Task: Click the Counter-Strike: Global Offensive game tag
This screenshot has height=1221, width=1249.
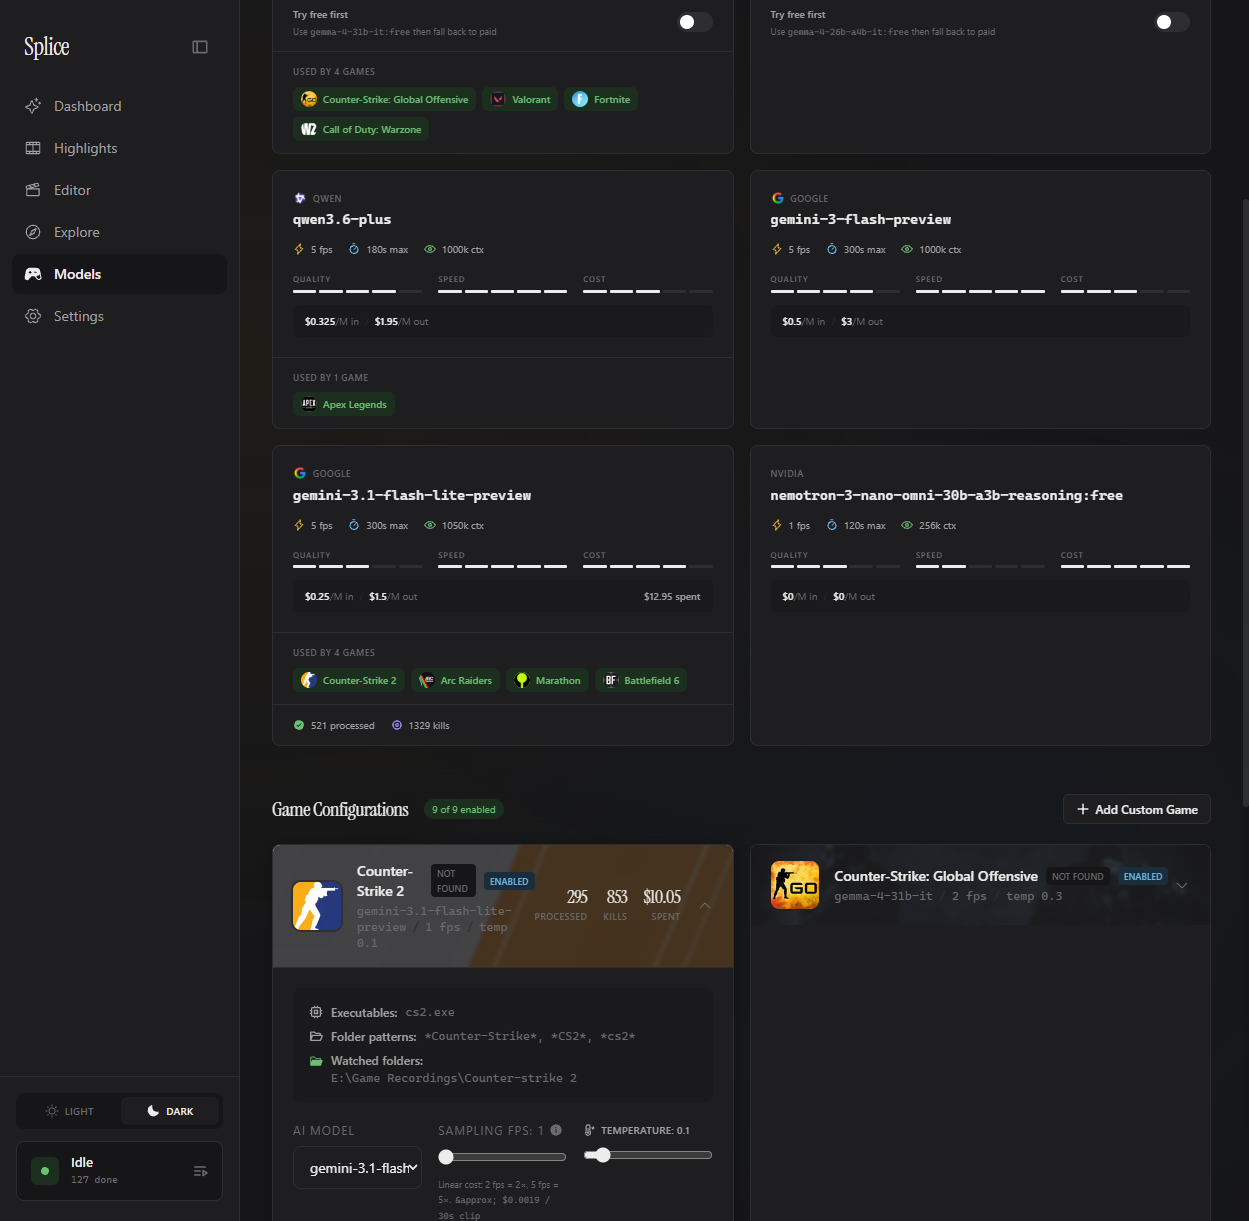Action: [384, 99]
